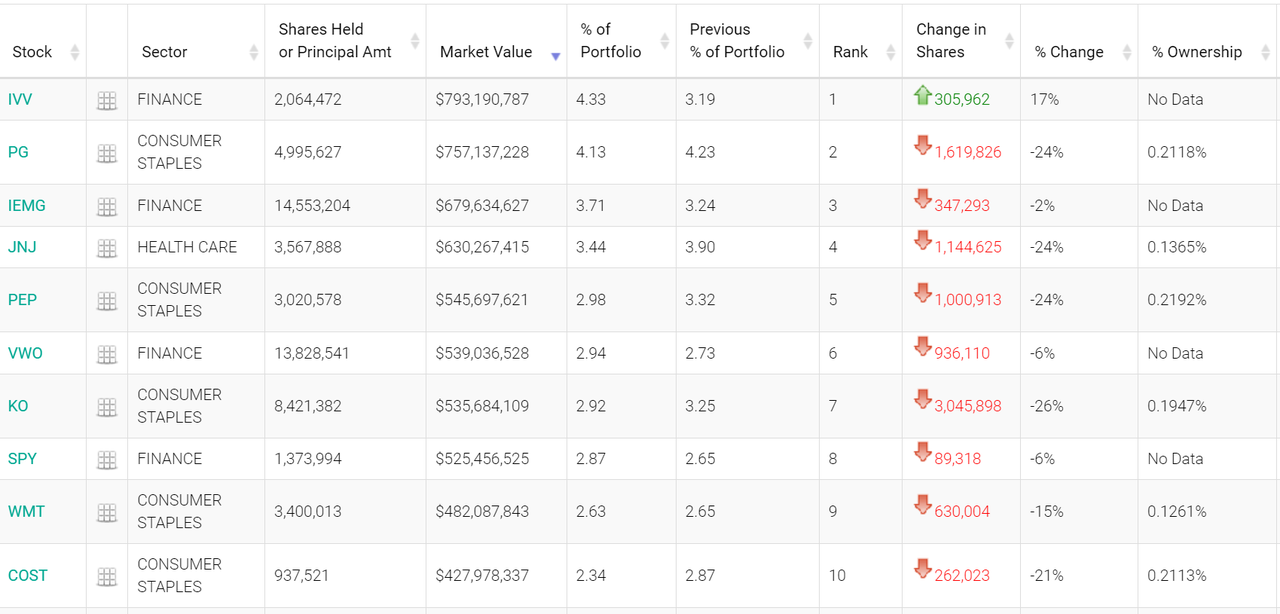Viewport: 1280px width, 614px height.
Task: Select the HEALTH CARE sector cell
Action: tap(187, 248)
